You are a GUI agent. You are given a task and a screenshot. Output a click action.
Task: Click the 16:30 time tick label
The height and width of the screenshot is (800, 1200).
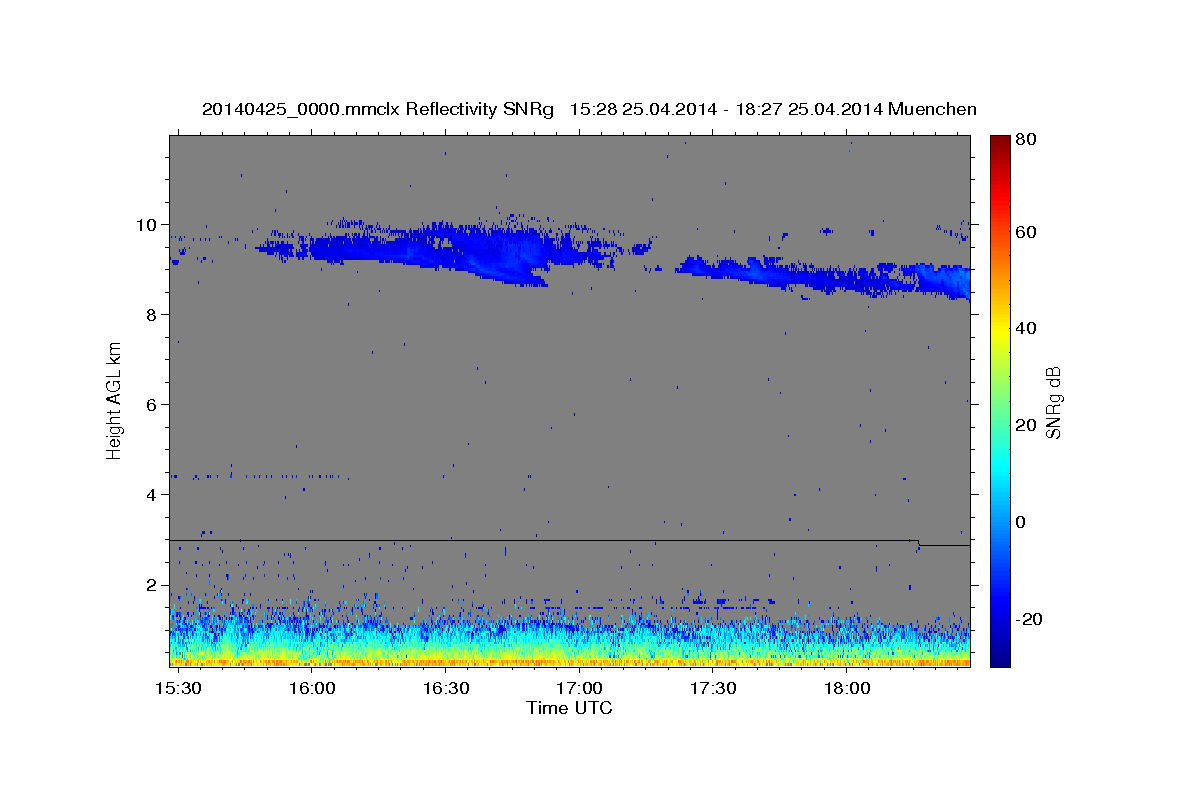click(445, 689)
